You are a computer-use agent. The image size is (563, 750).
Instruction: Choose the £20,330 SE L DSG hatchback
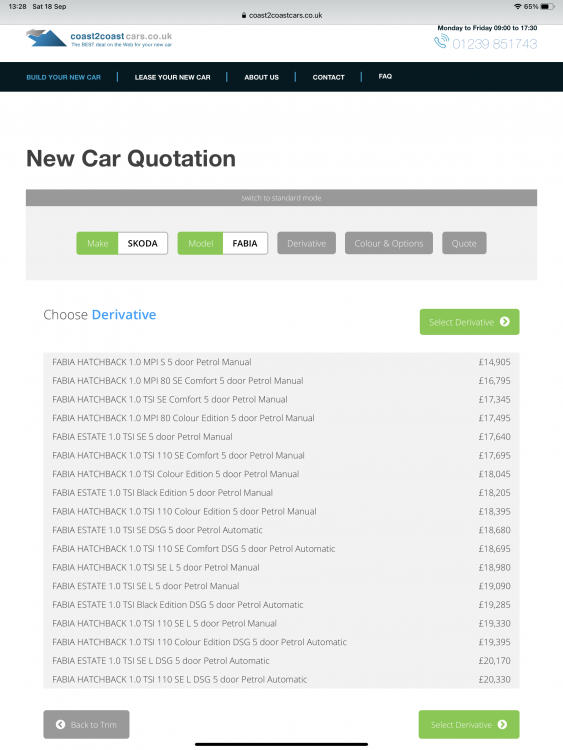(281, 679)
